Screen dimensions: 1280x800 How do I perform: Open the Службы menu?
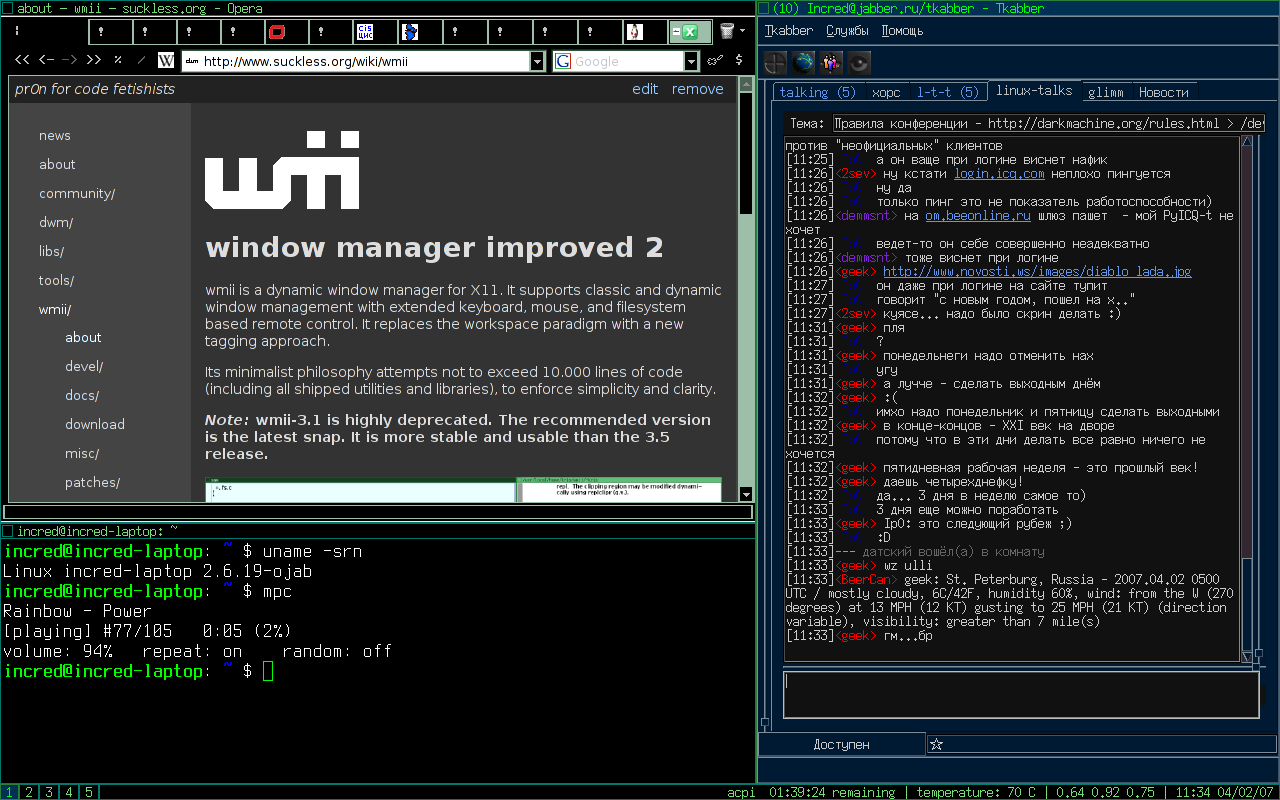pyautogui.click(x=847, y=30)
